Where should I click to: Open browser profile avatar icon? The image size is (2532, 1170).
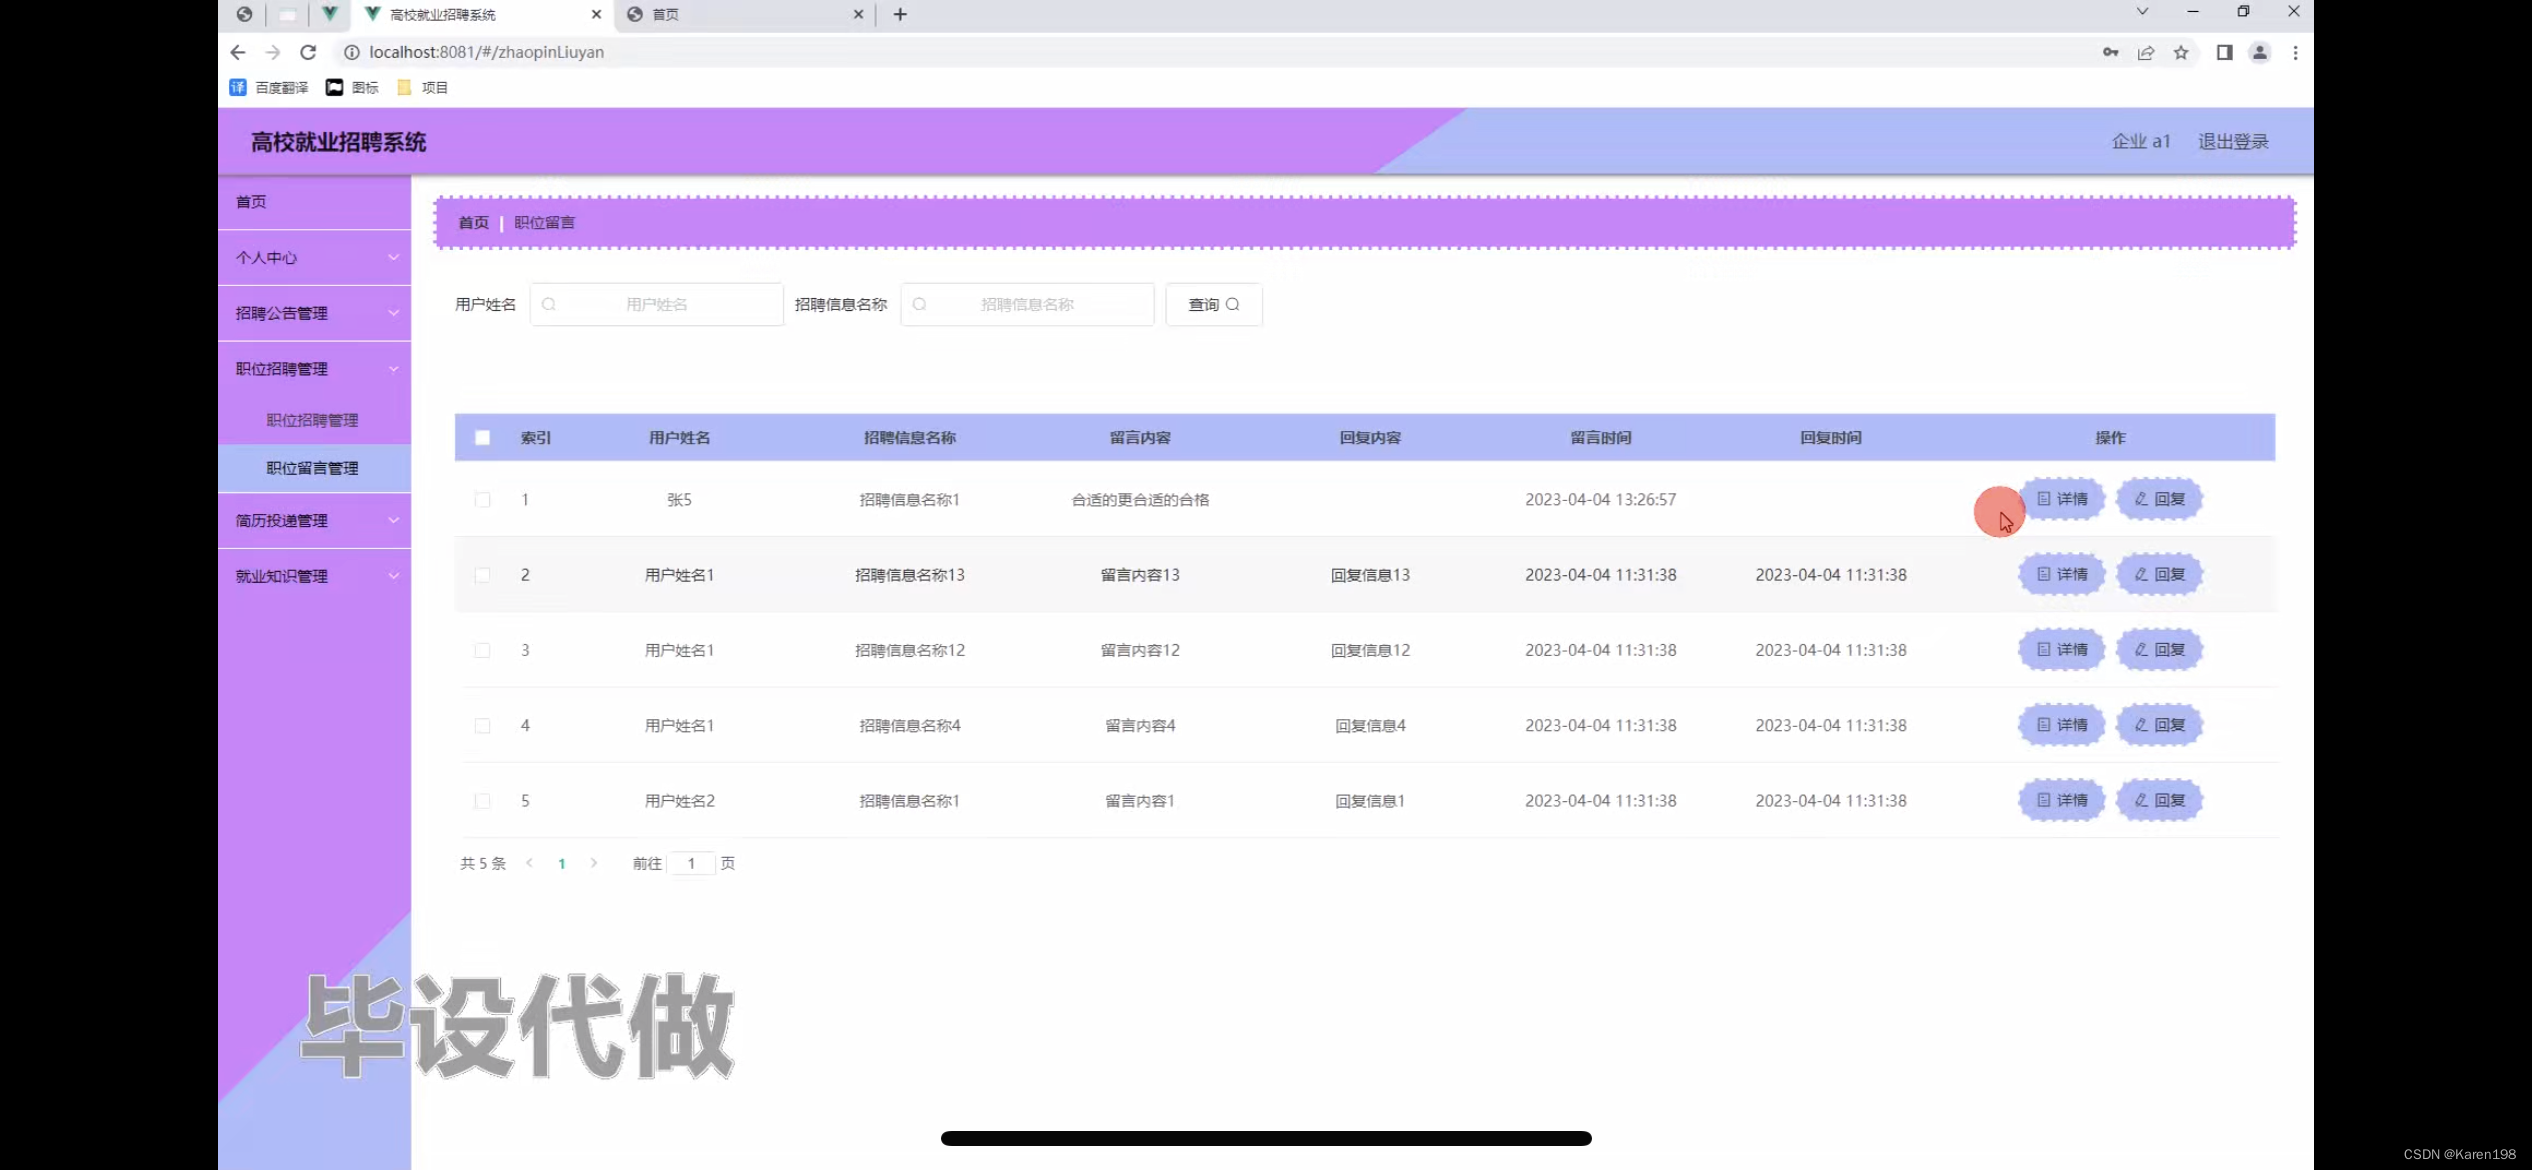(2259, 52)
